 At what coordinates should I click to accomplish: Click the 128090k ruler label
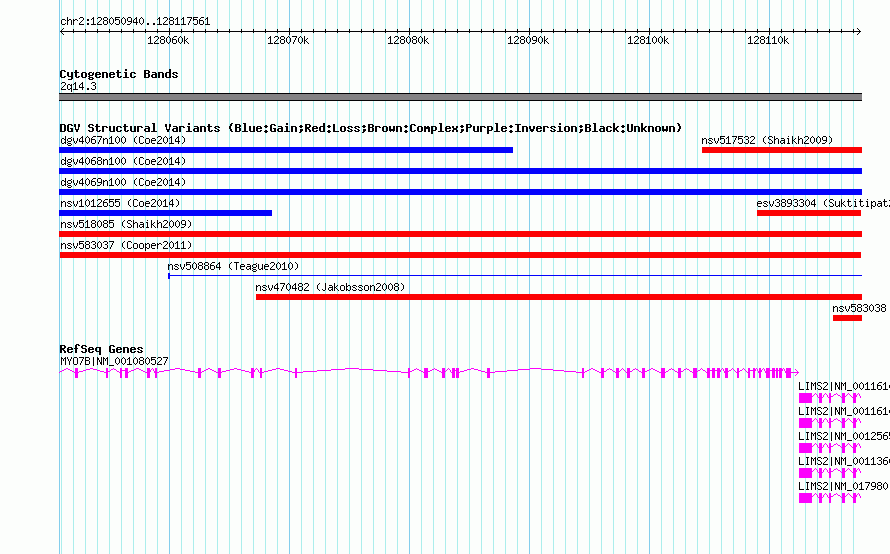528,40
